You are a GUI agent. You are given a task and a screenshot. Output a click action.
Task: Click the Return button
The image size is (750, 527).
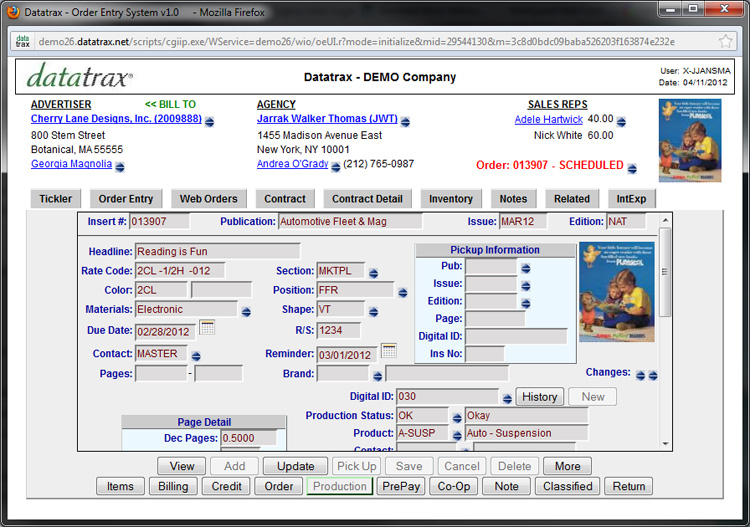coord(629,486)
